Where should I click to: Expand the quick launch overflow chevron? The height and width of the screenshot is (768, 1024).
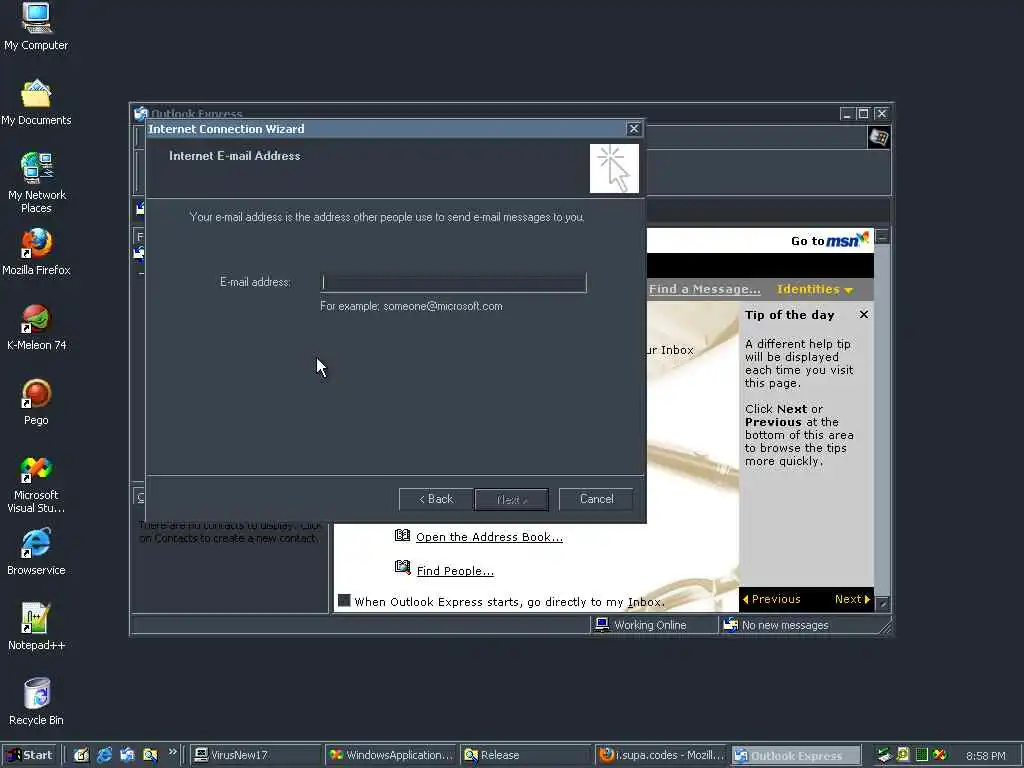click(173, 752)
